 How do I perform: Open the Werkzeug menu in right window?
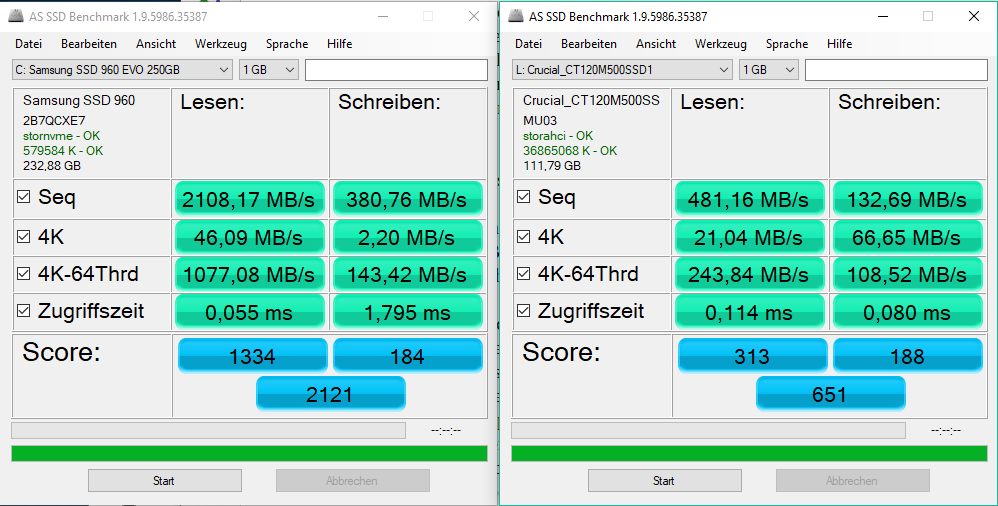pos(720,44)
